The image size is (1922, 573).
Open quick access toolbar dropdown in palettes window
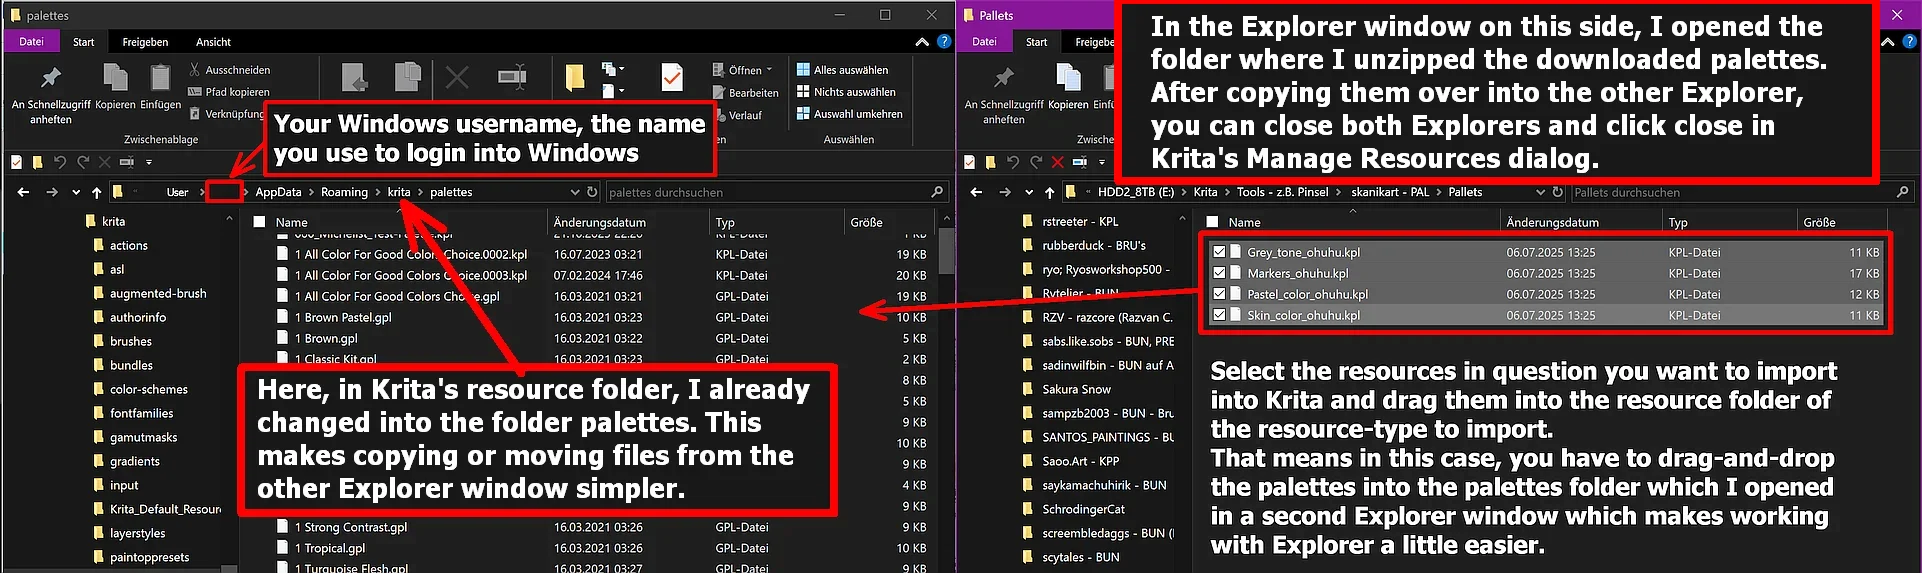[x=149, y=162]
